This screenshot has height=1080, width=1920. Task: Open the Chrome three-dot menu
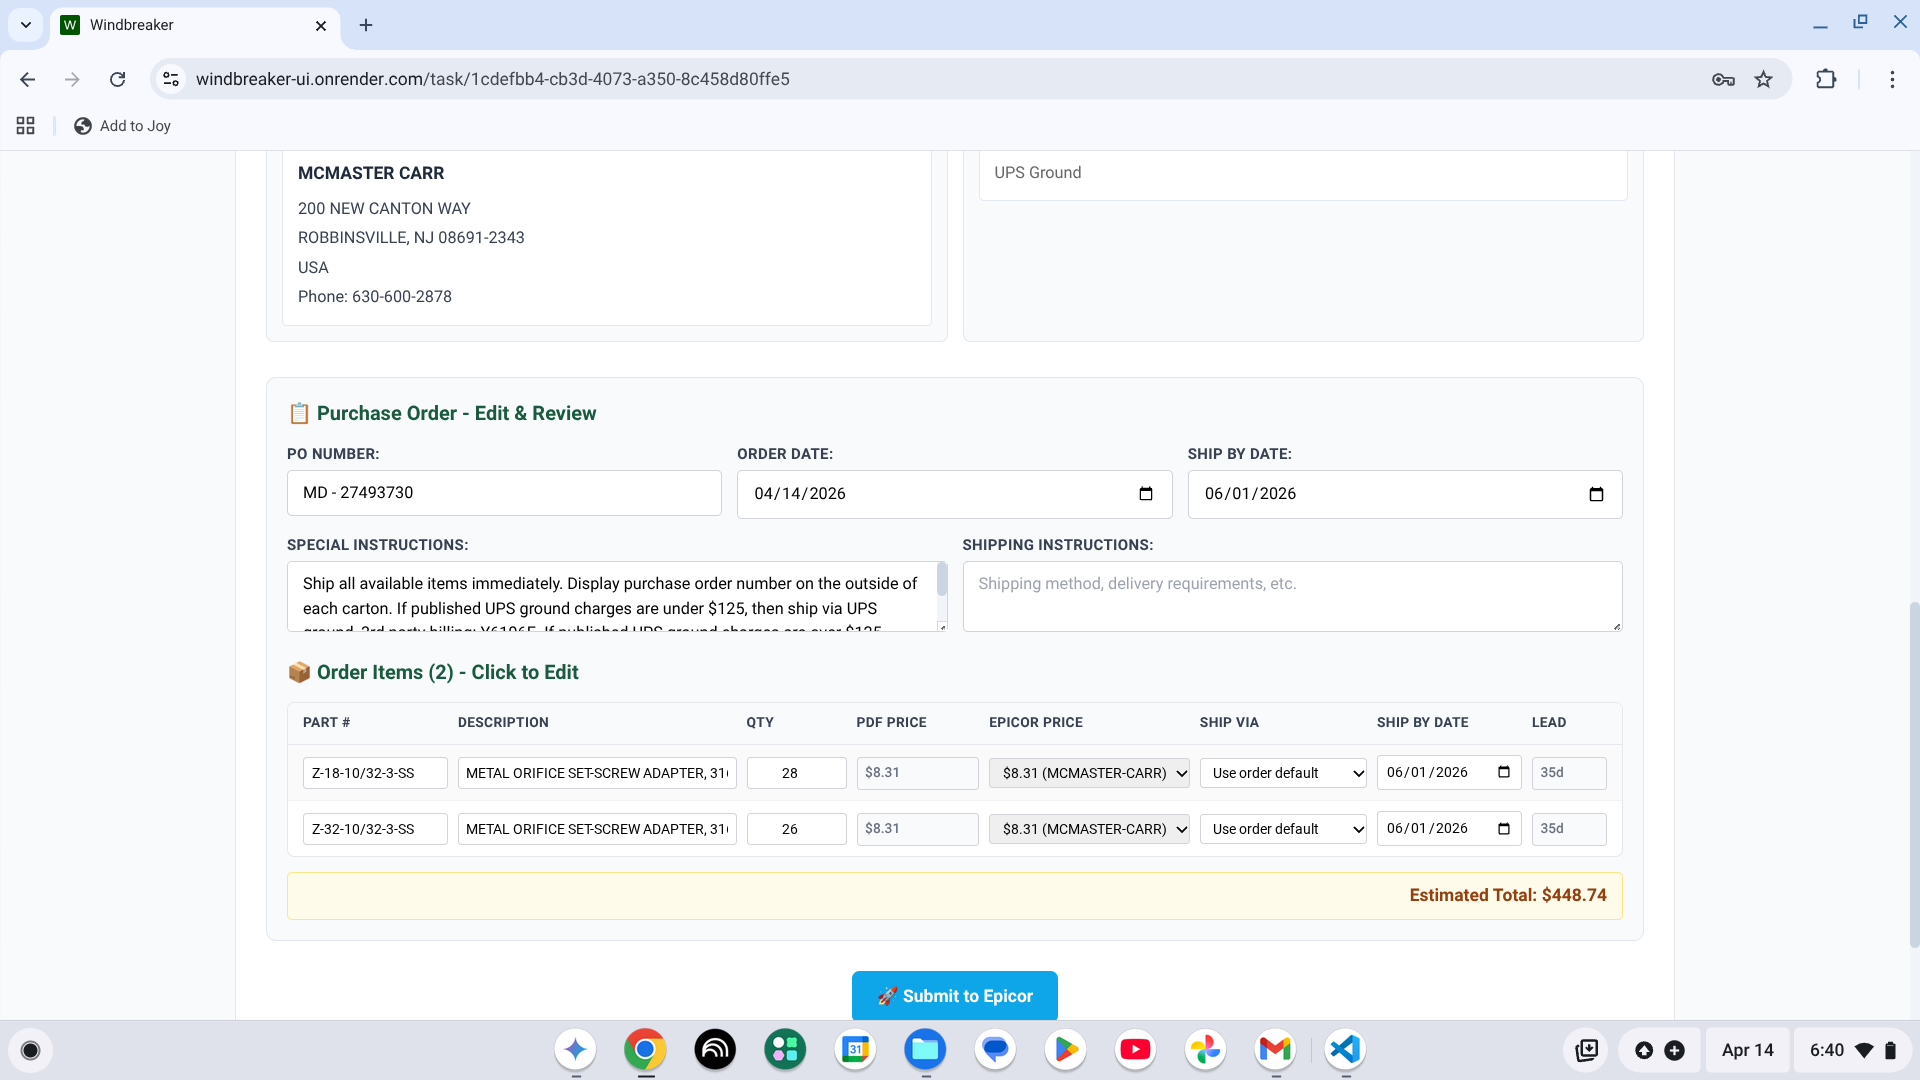tap(1892, 79)
